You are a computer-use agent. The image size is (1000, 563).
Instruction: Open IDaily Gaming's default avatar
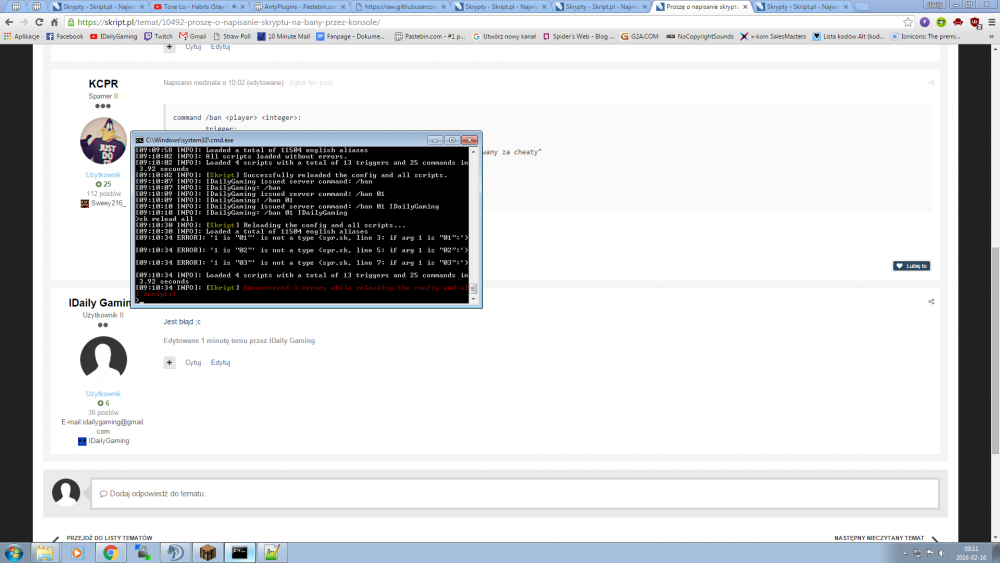click(x=103, y=360)
